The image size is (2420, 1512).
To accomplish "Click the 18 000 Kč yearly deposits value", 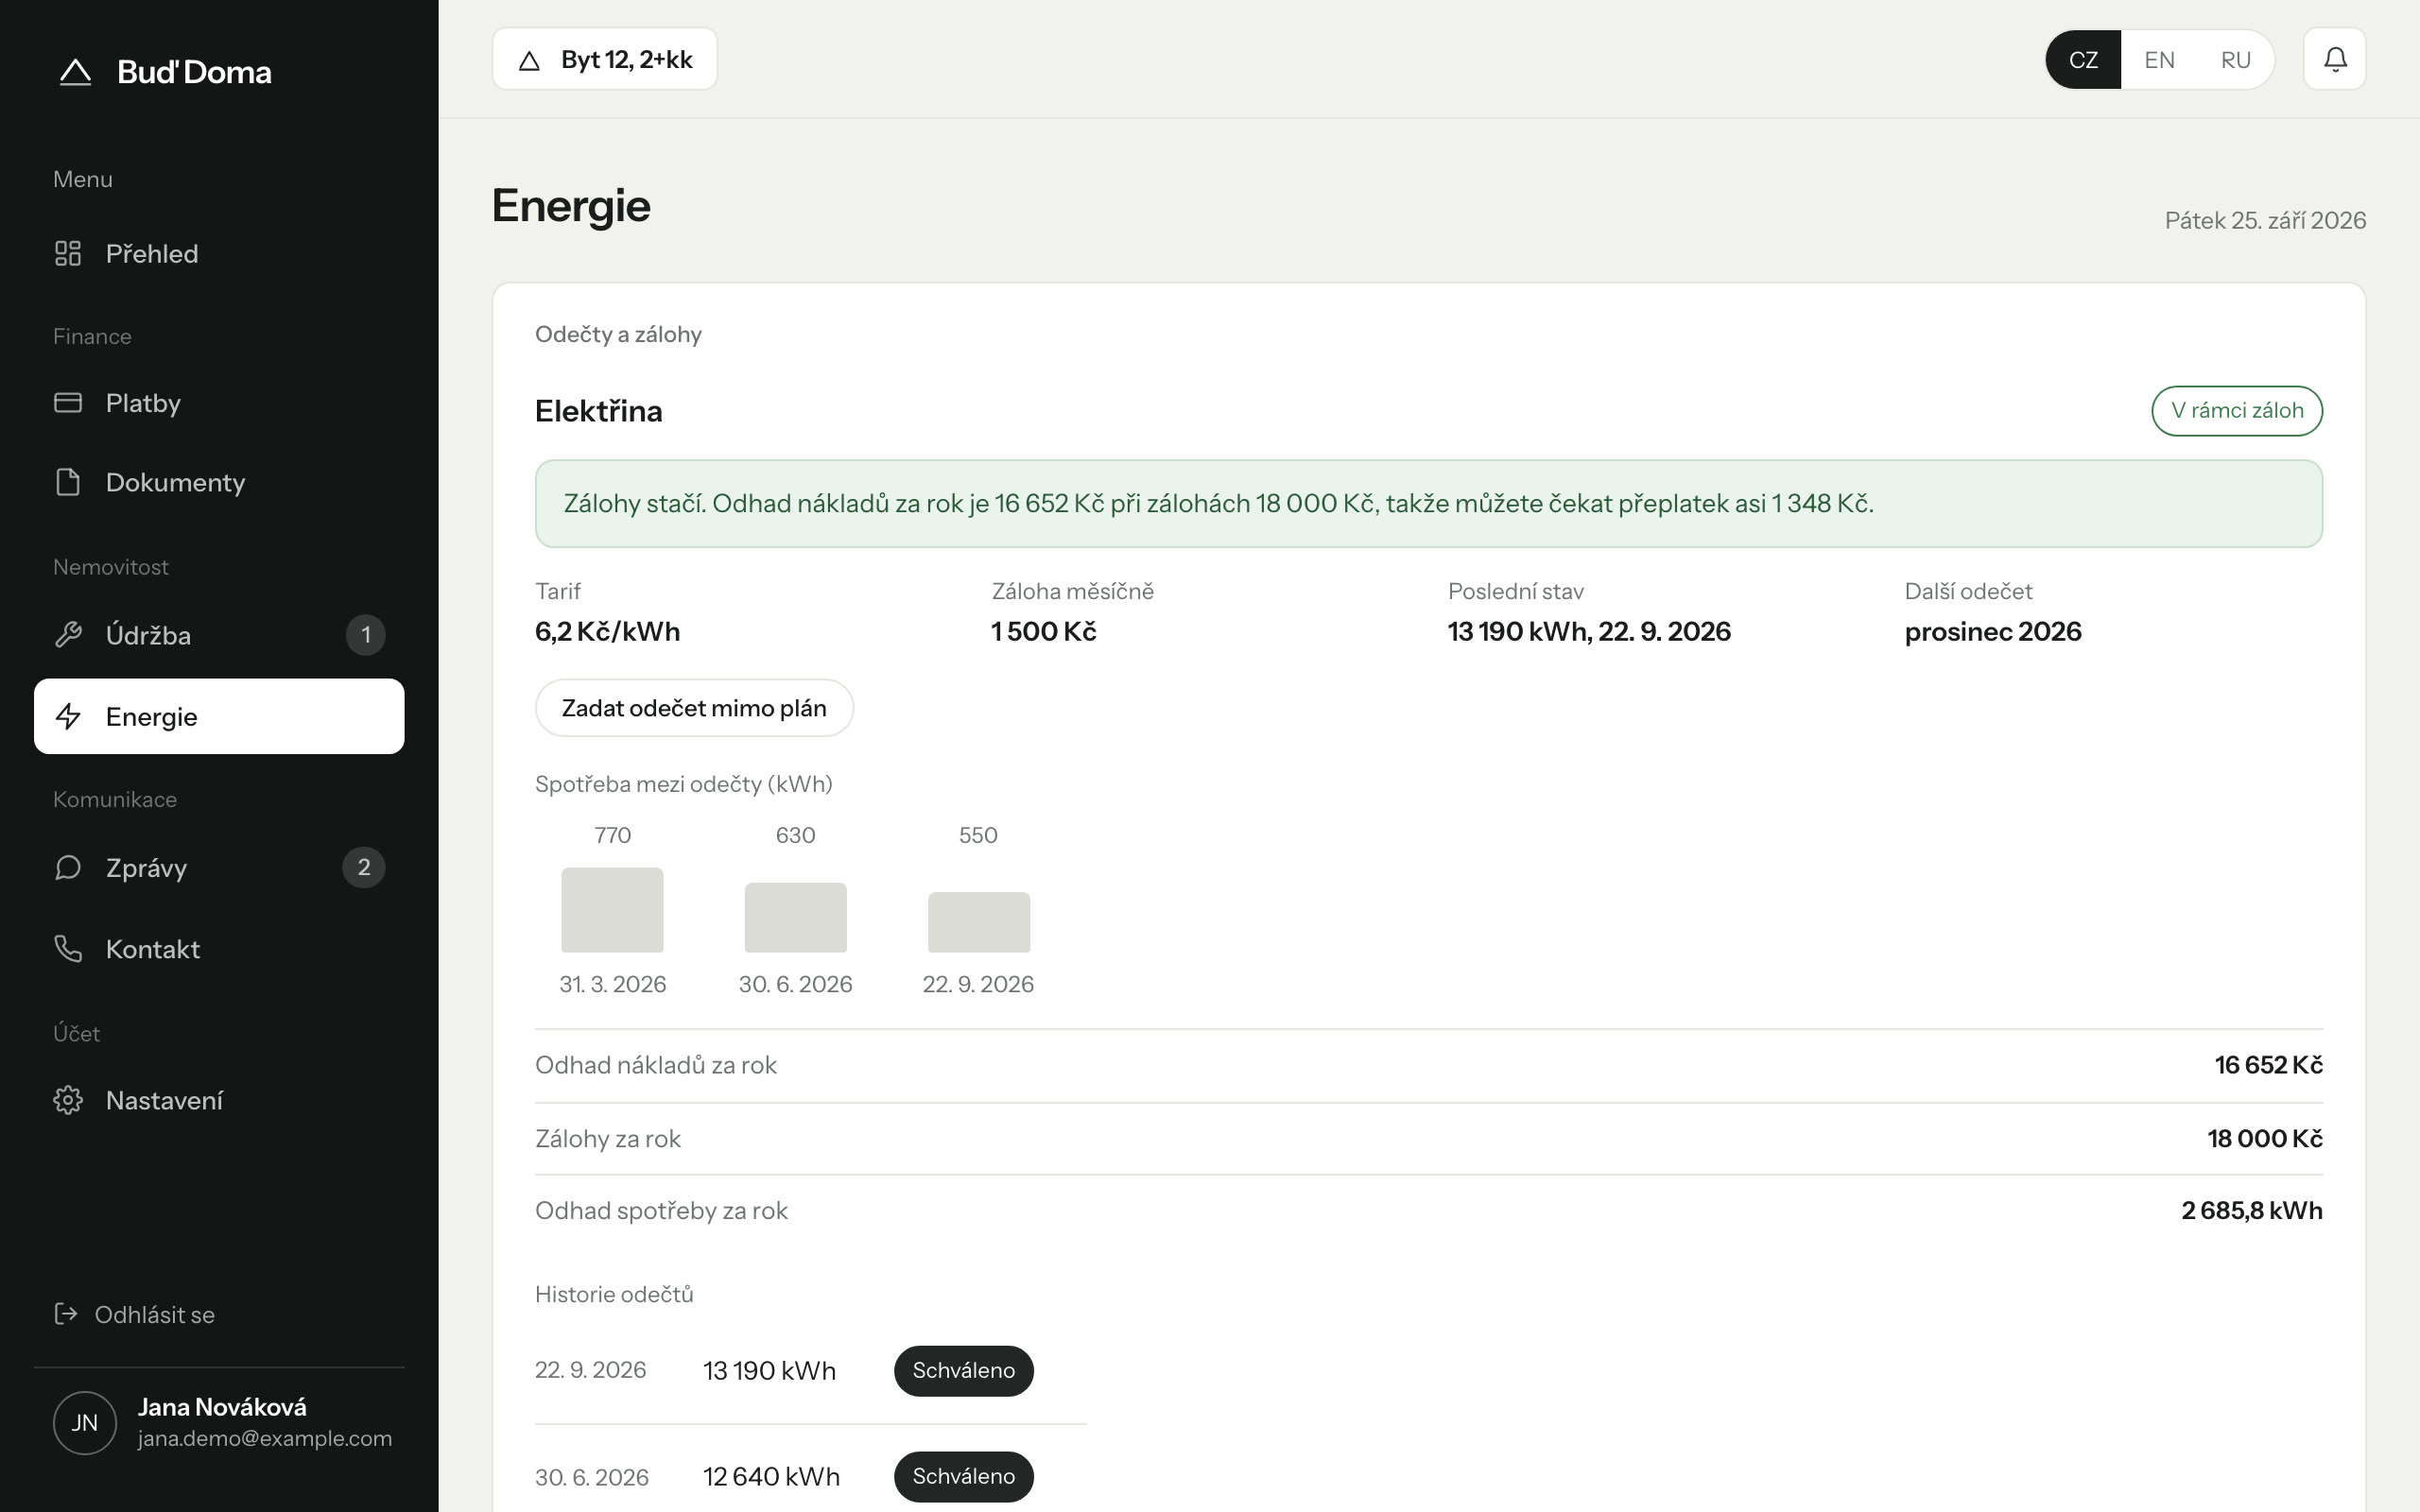I will (x=2264, y=1138).
